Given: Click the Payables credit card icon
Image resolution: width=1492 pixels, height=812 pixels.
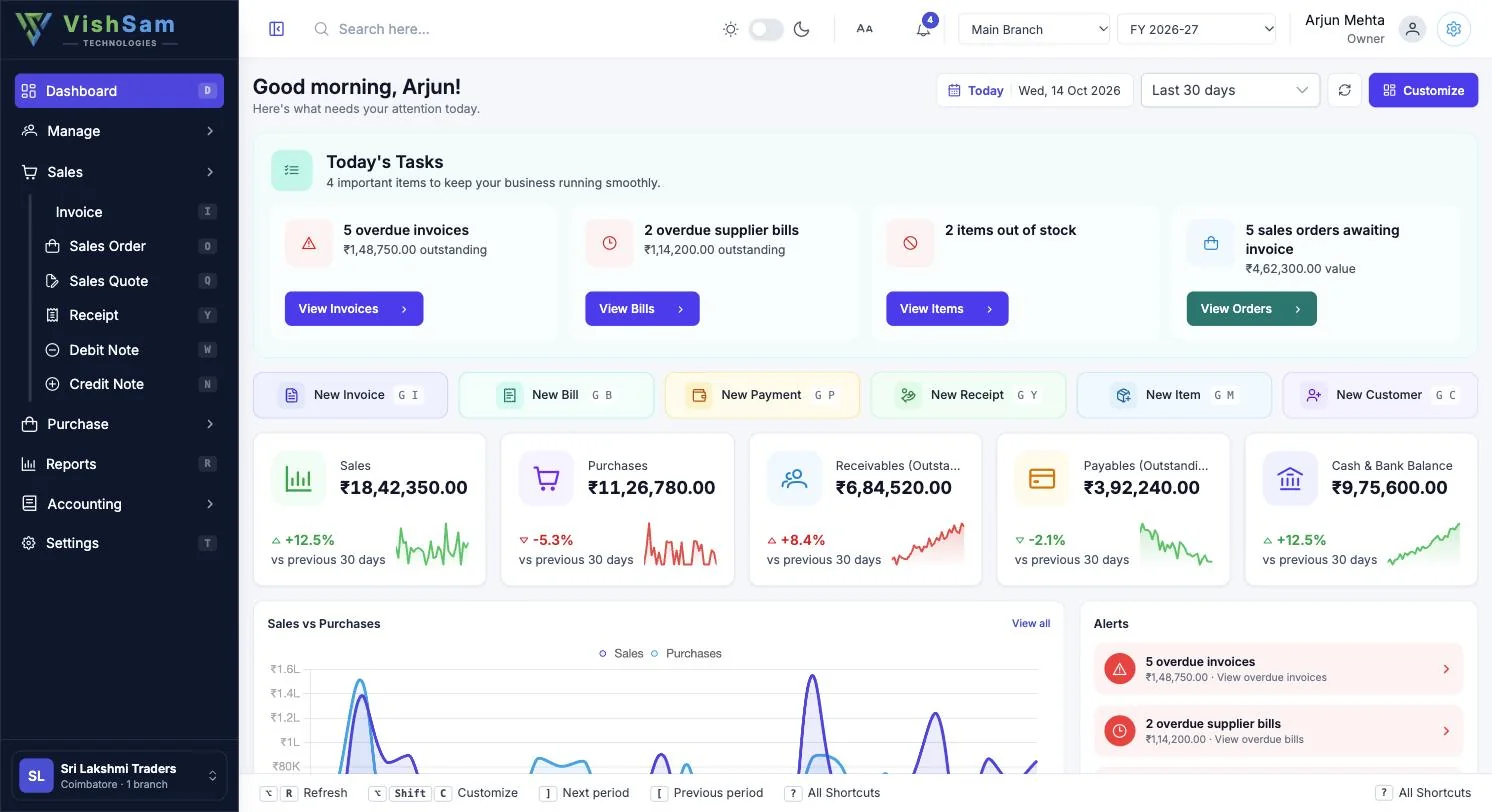Looking at the screenshot, I should (x=1042, y=478).
